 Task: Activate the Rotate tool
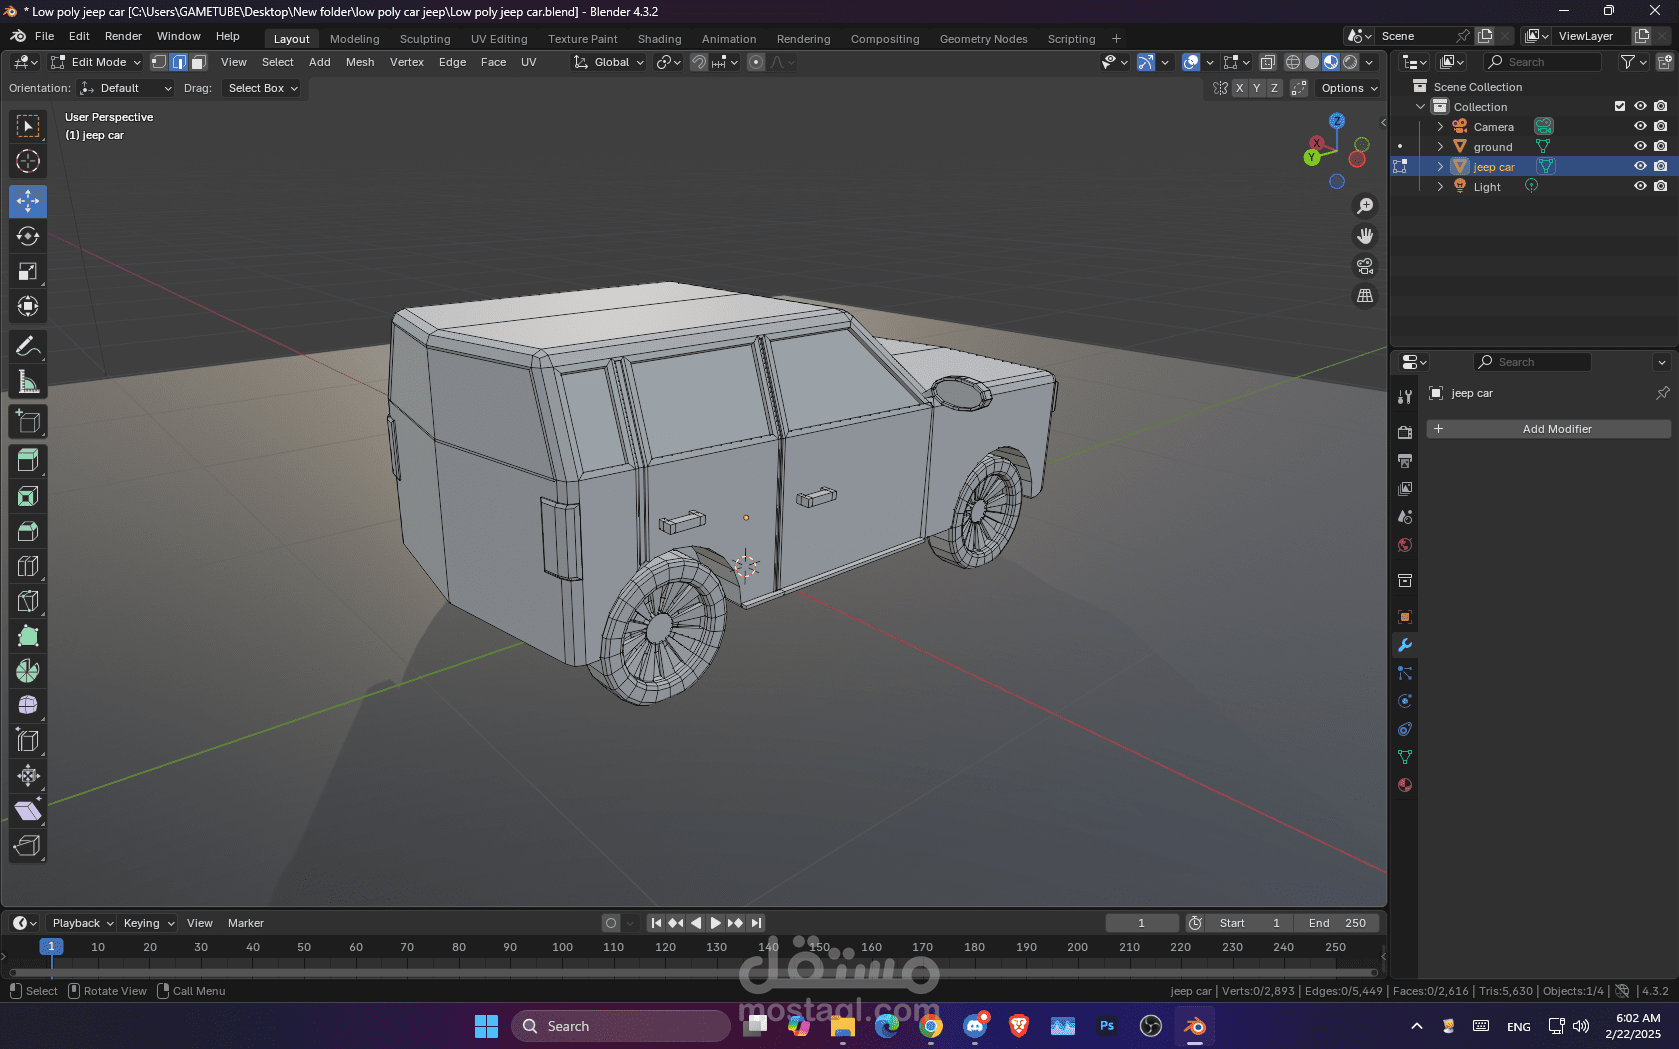pyautogui.click(x=28, y=236)
